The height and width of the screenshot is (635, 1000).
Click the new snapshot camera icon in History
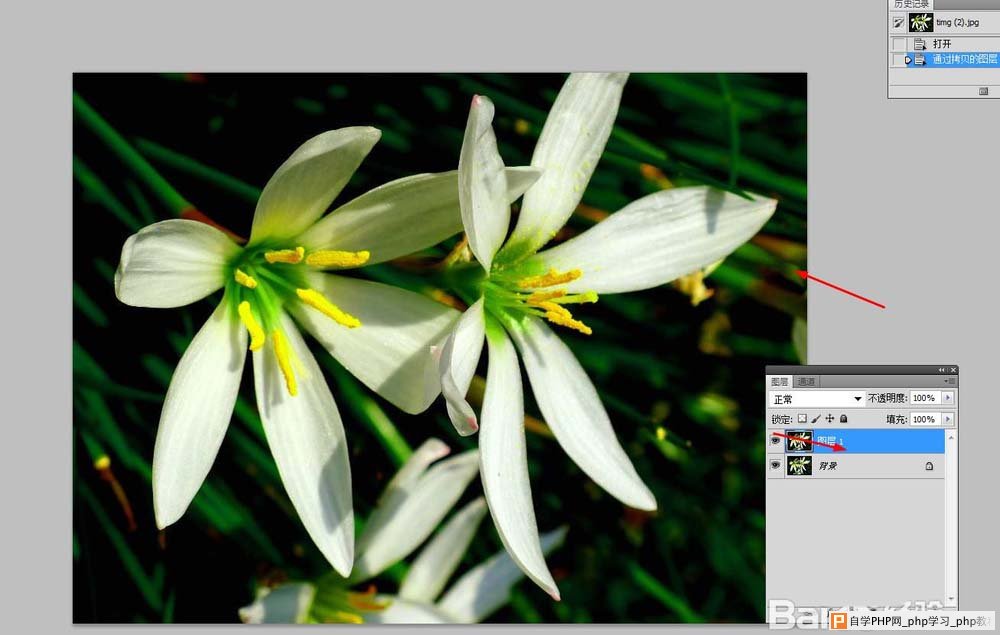[x=983, y=91]
